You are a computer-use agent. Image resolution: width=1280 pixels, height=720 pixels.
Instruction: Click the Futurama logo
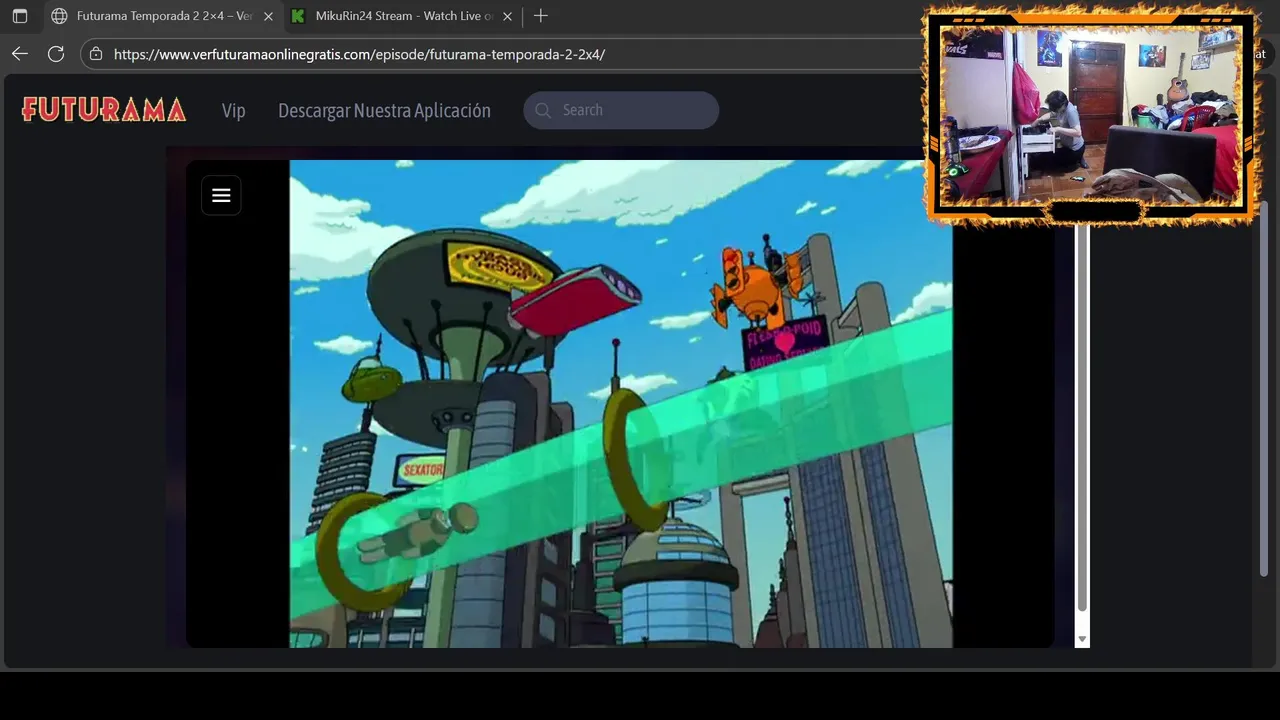[104, 110]
